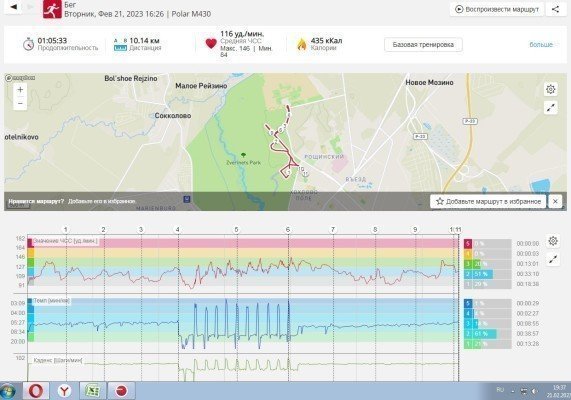Viewport: 571px width, 400px height.
Task: Click the ЧСС chart legend label
Action: [x=65, y=241]
